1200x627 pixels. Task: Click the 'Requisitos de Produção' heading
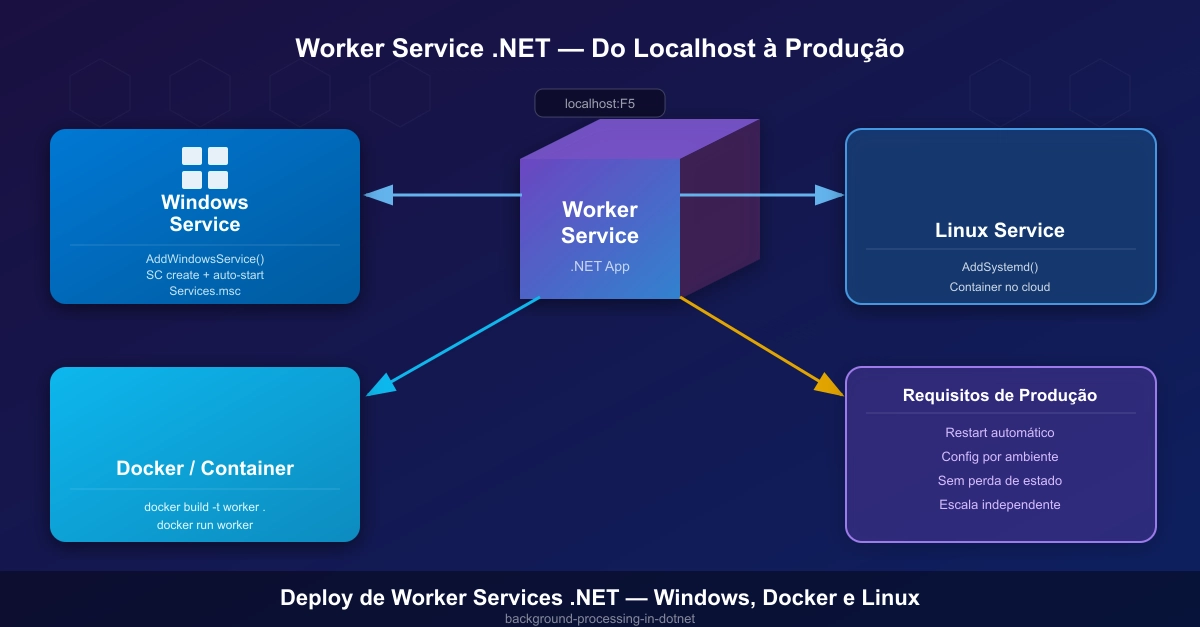click(x=1000, y=395)
